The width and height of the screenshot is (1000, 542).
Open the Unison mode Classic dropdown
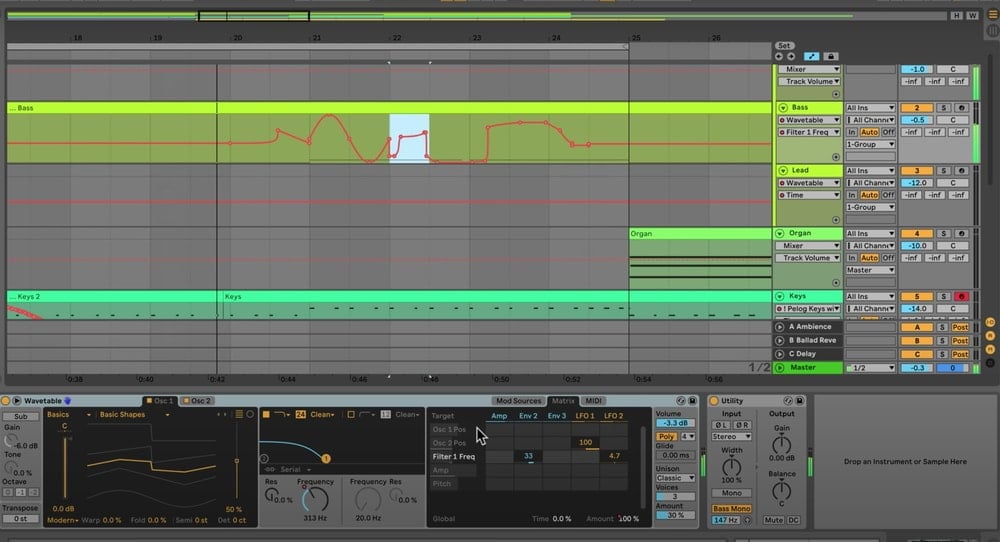coord(674,478)
